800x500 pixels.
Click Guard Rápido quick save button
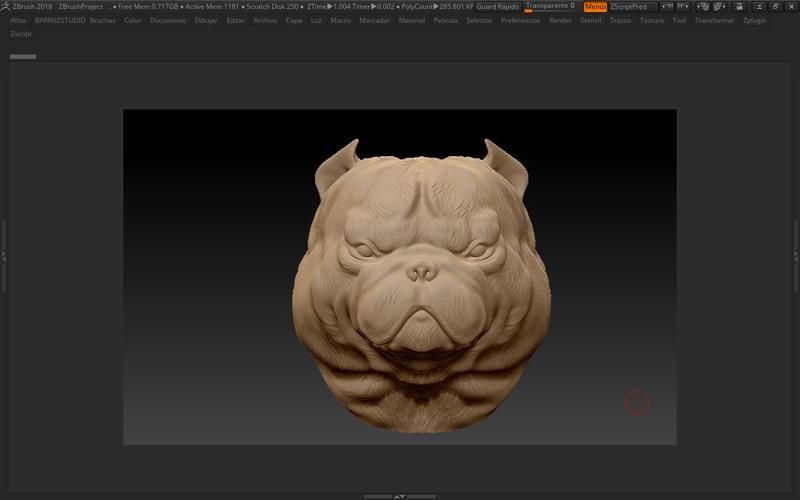click(497, 7)
